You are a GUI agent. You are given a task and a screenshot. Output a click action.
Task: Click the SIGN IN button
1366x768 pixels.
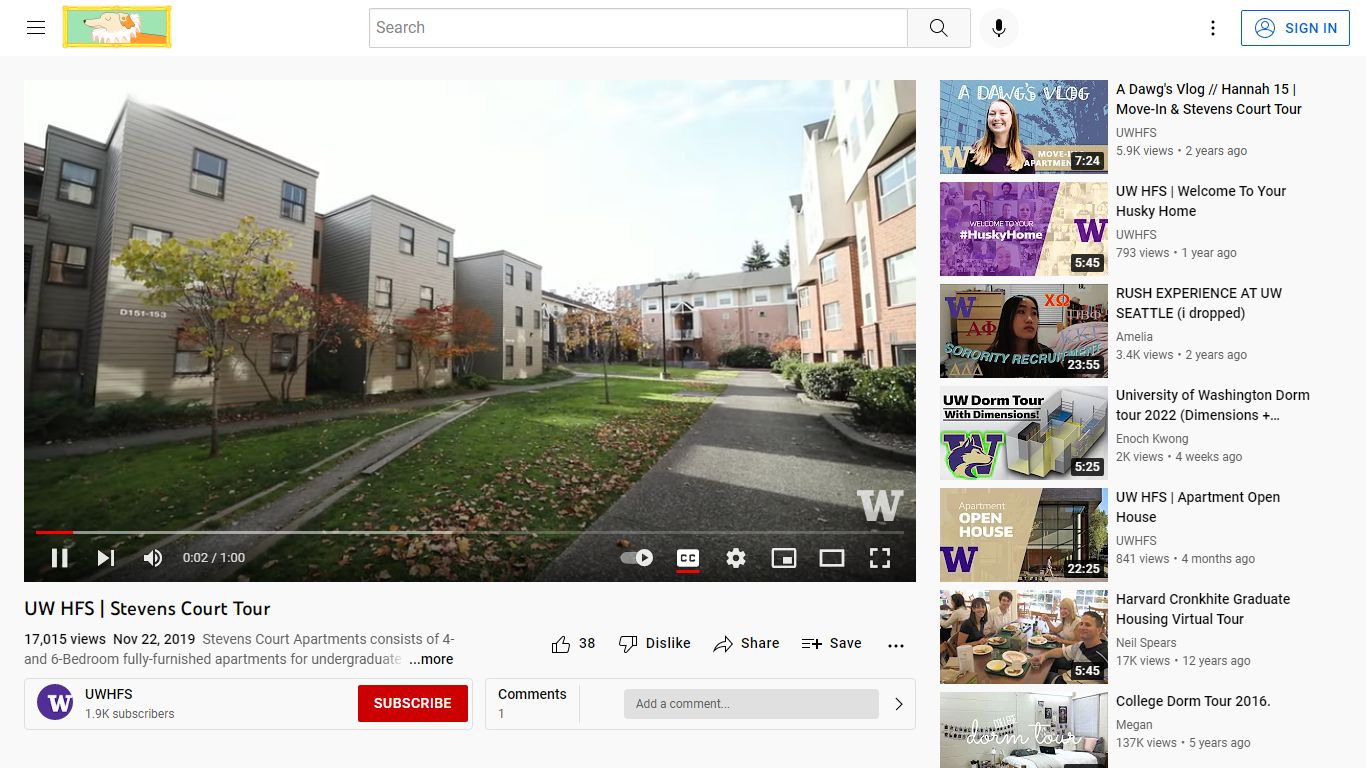click(x=1295, y=28)
